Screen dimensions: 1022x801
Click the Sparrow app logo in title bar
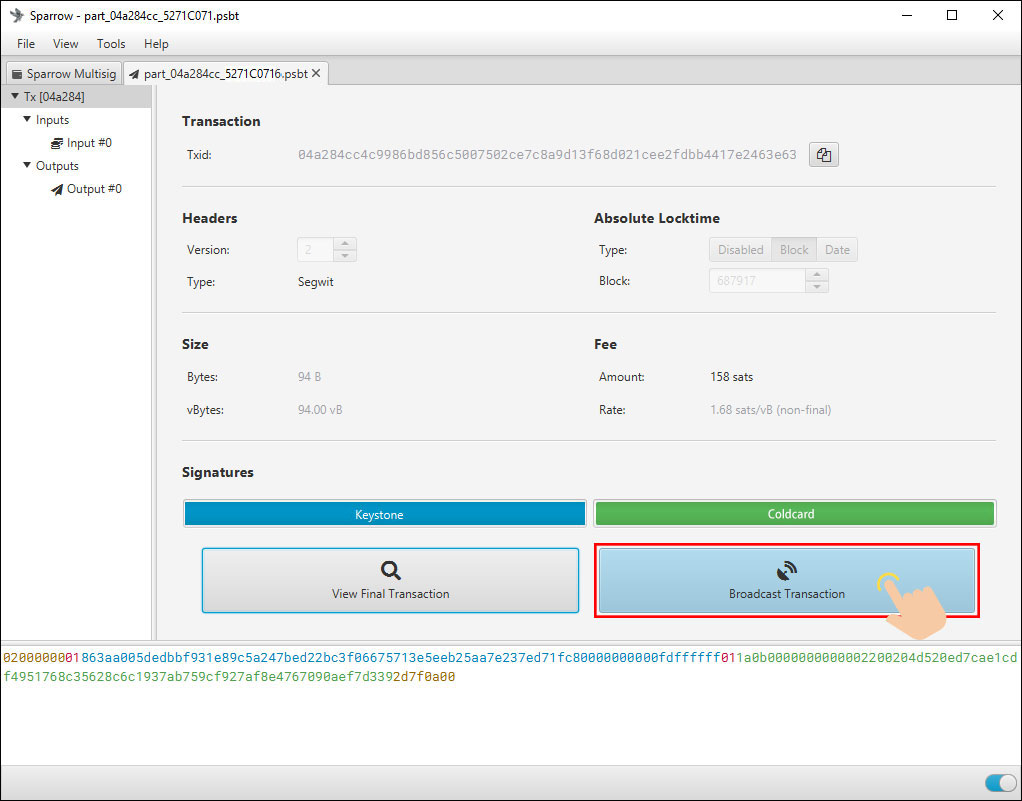(x=16, y=16)
